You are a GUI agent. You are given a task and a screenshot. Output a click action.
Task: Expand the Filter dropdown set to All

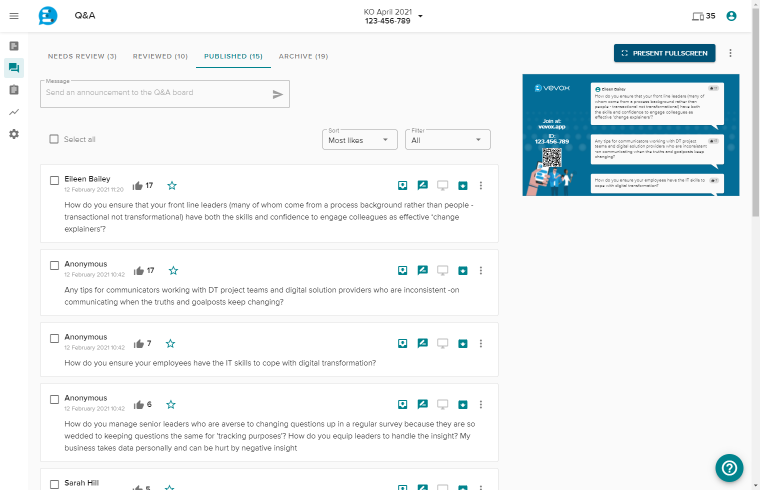tap(447, 141)
